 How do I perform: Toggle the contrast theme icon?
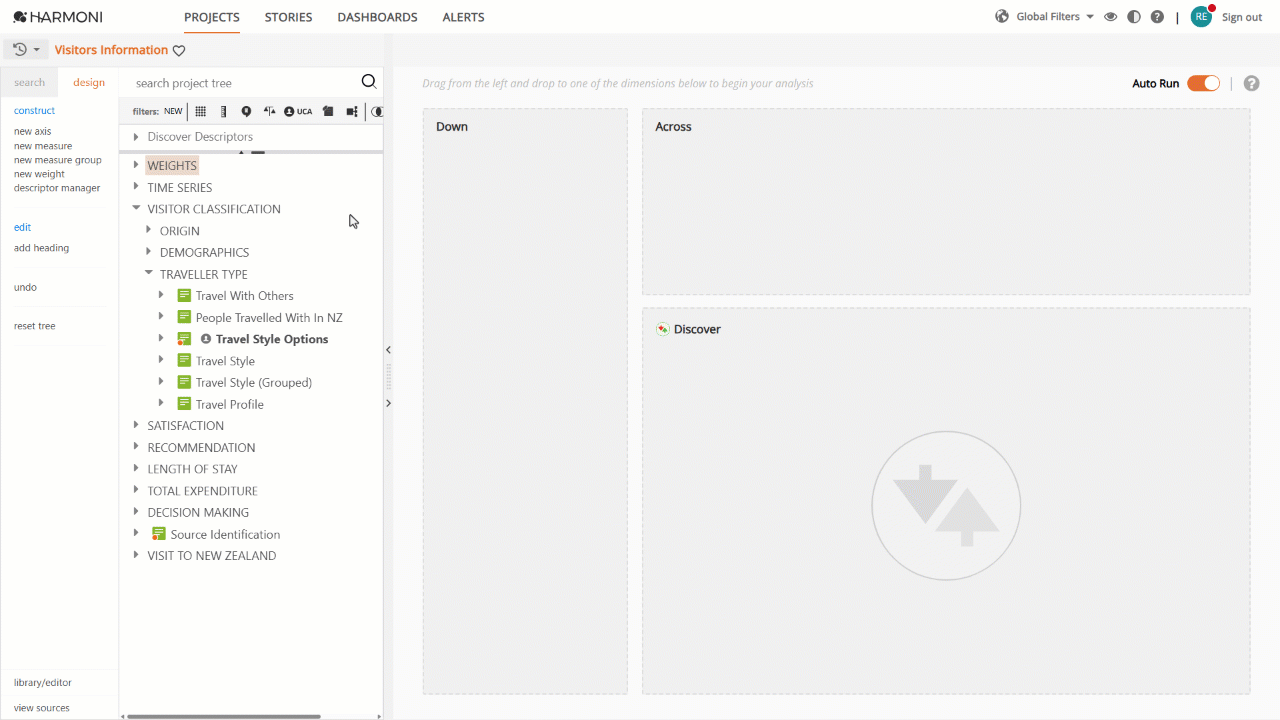tap(1133, 17)
